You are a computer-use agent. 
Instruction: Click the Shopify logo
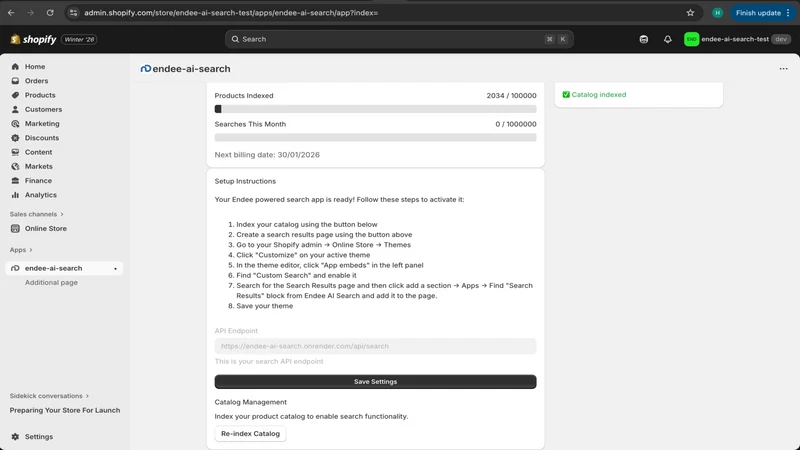click(33, 39)
